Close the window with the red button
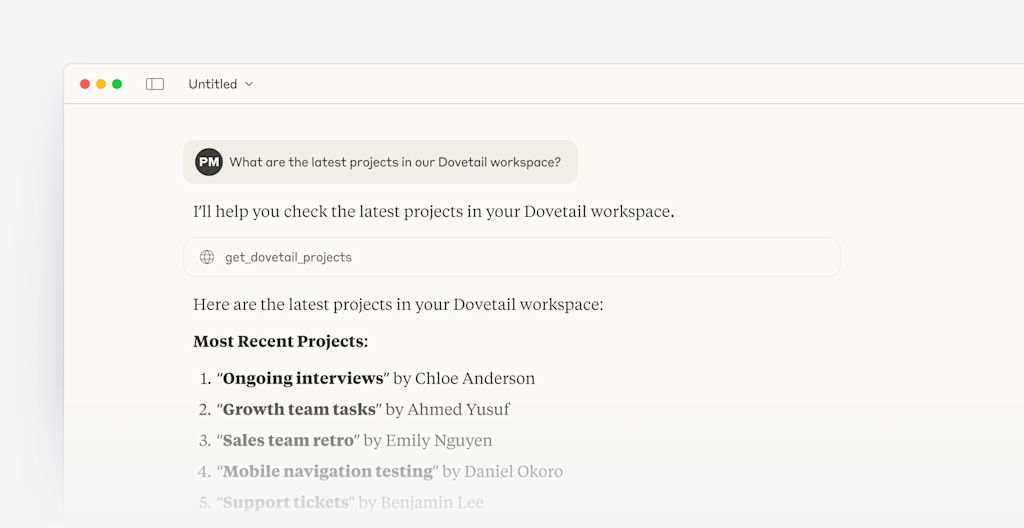The height and width of the screenshot is (528, 1024). coord(85,84)
